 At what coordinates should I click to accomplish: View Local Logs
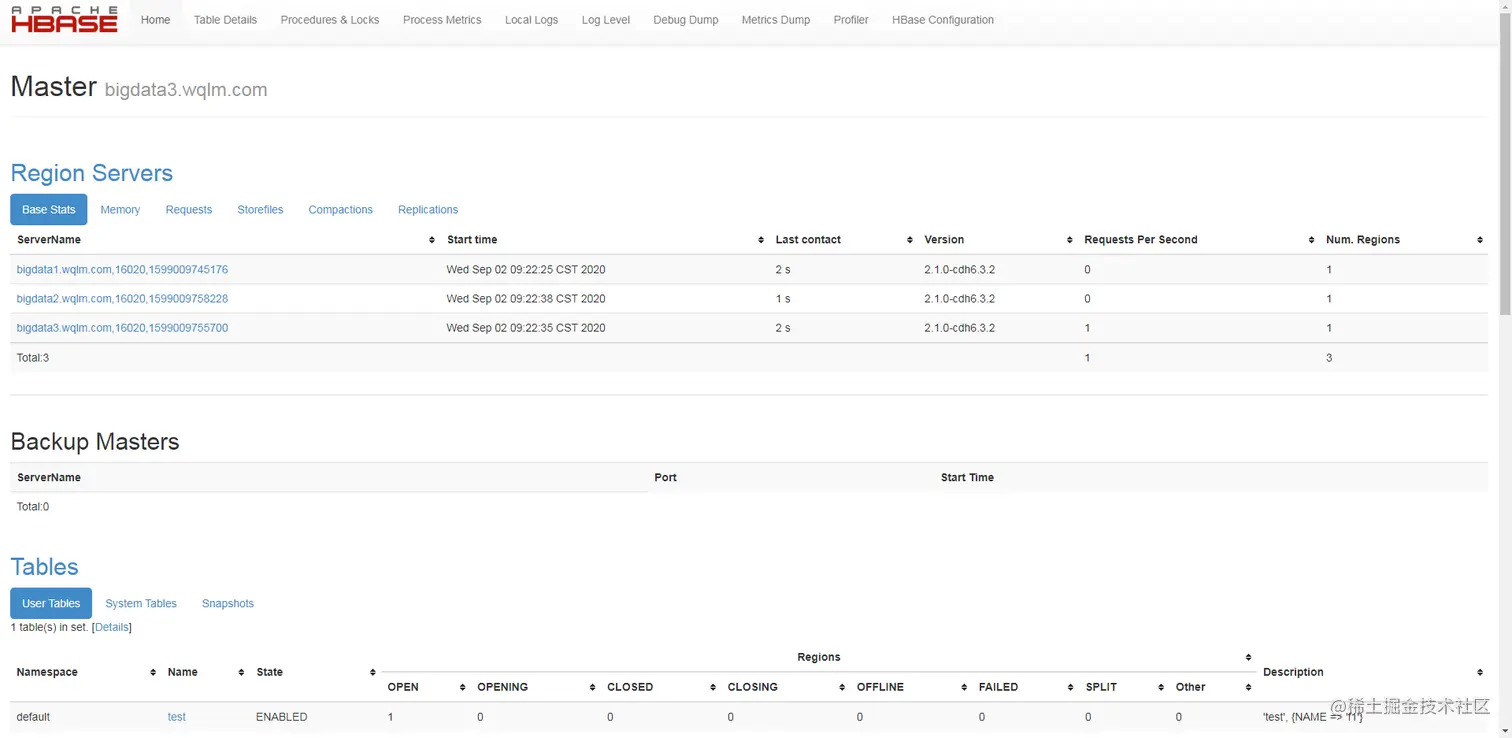[x=531, y=20]
